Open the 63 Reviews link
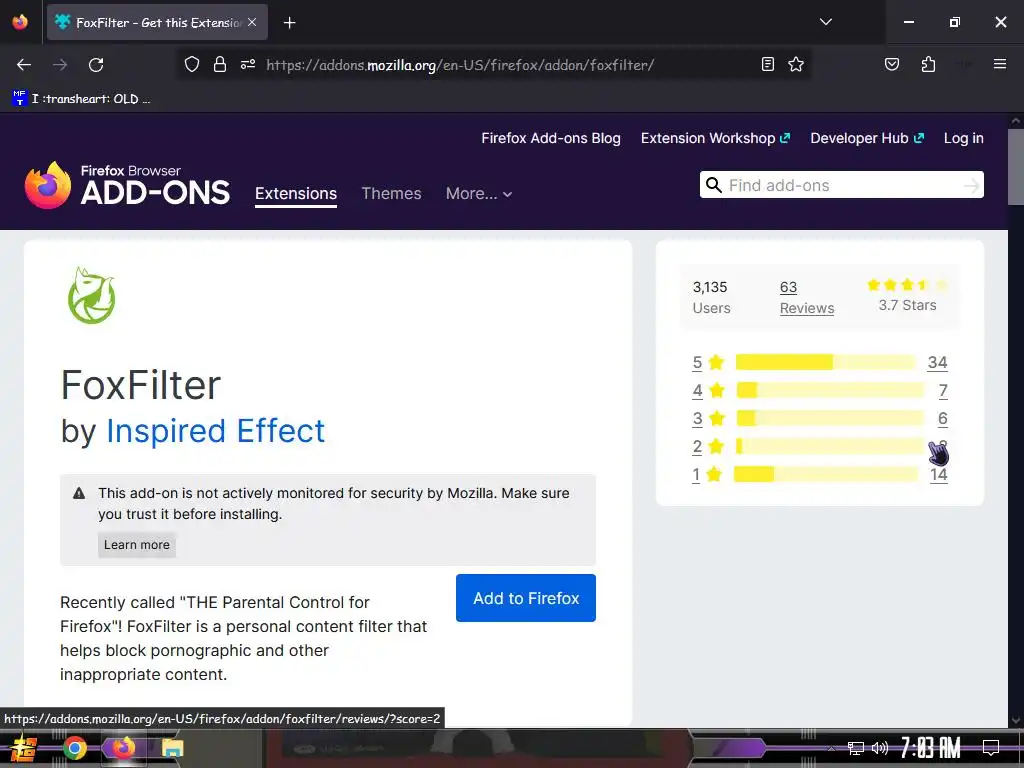Viewport: 1024px width, 768px height. [807, 298]
